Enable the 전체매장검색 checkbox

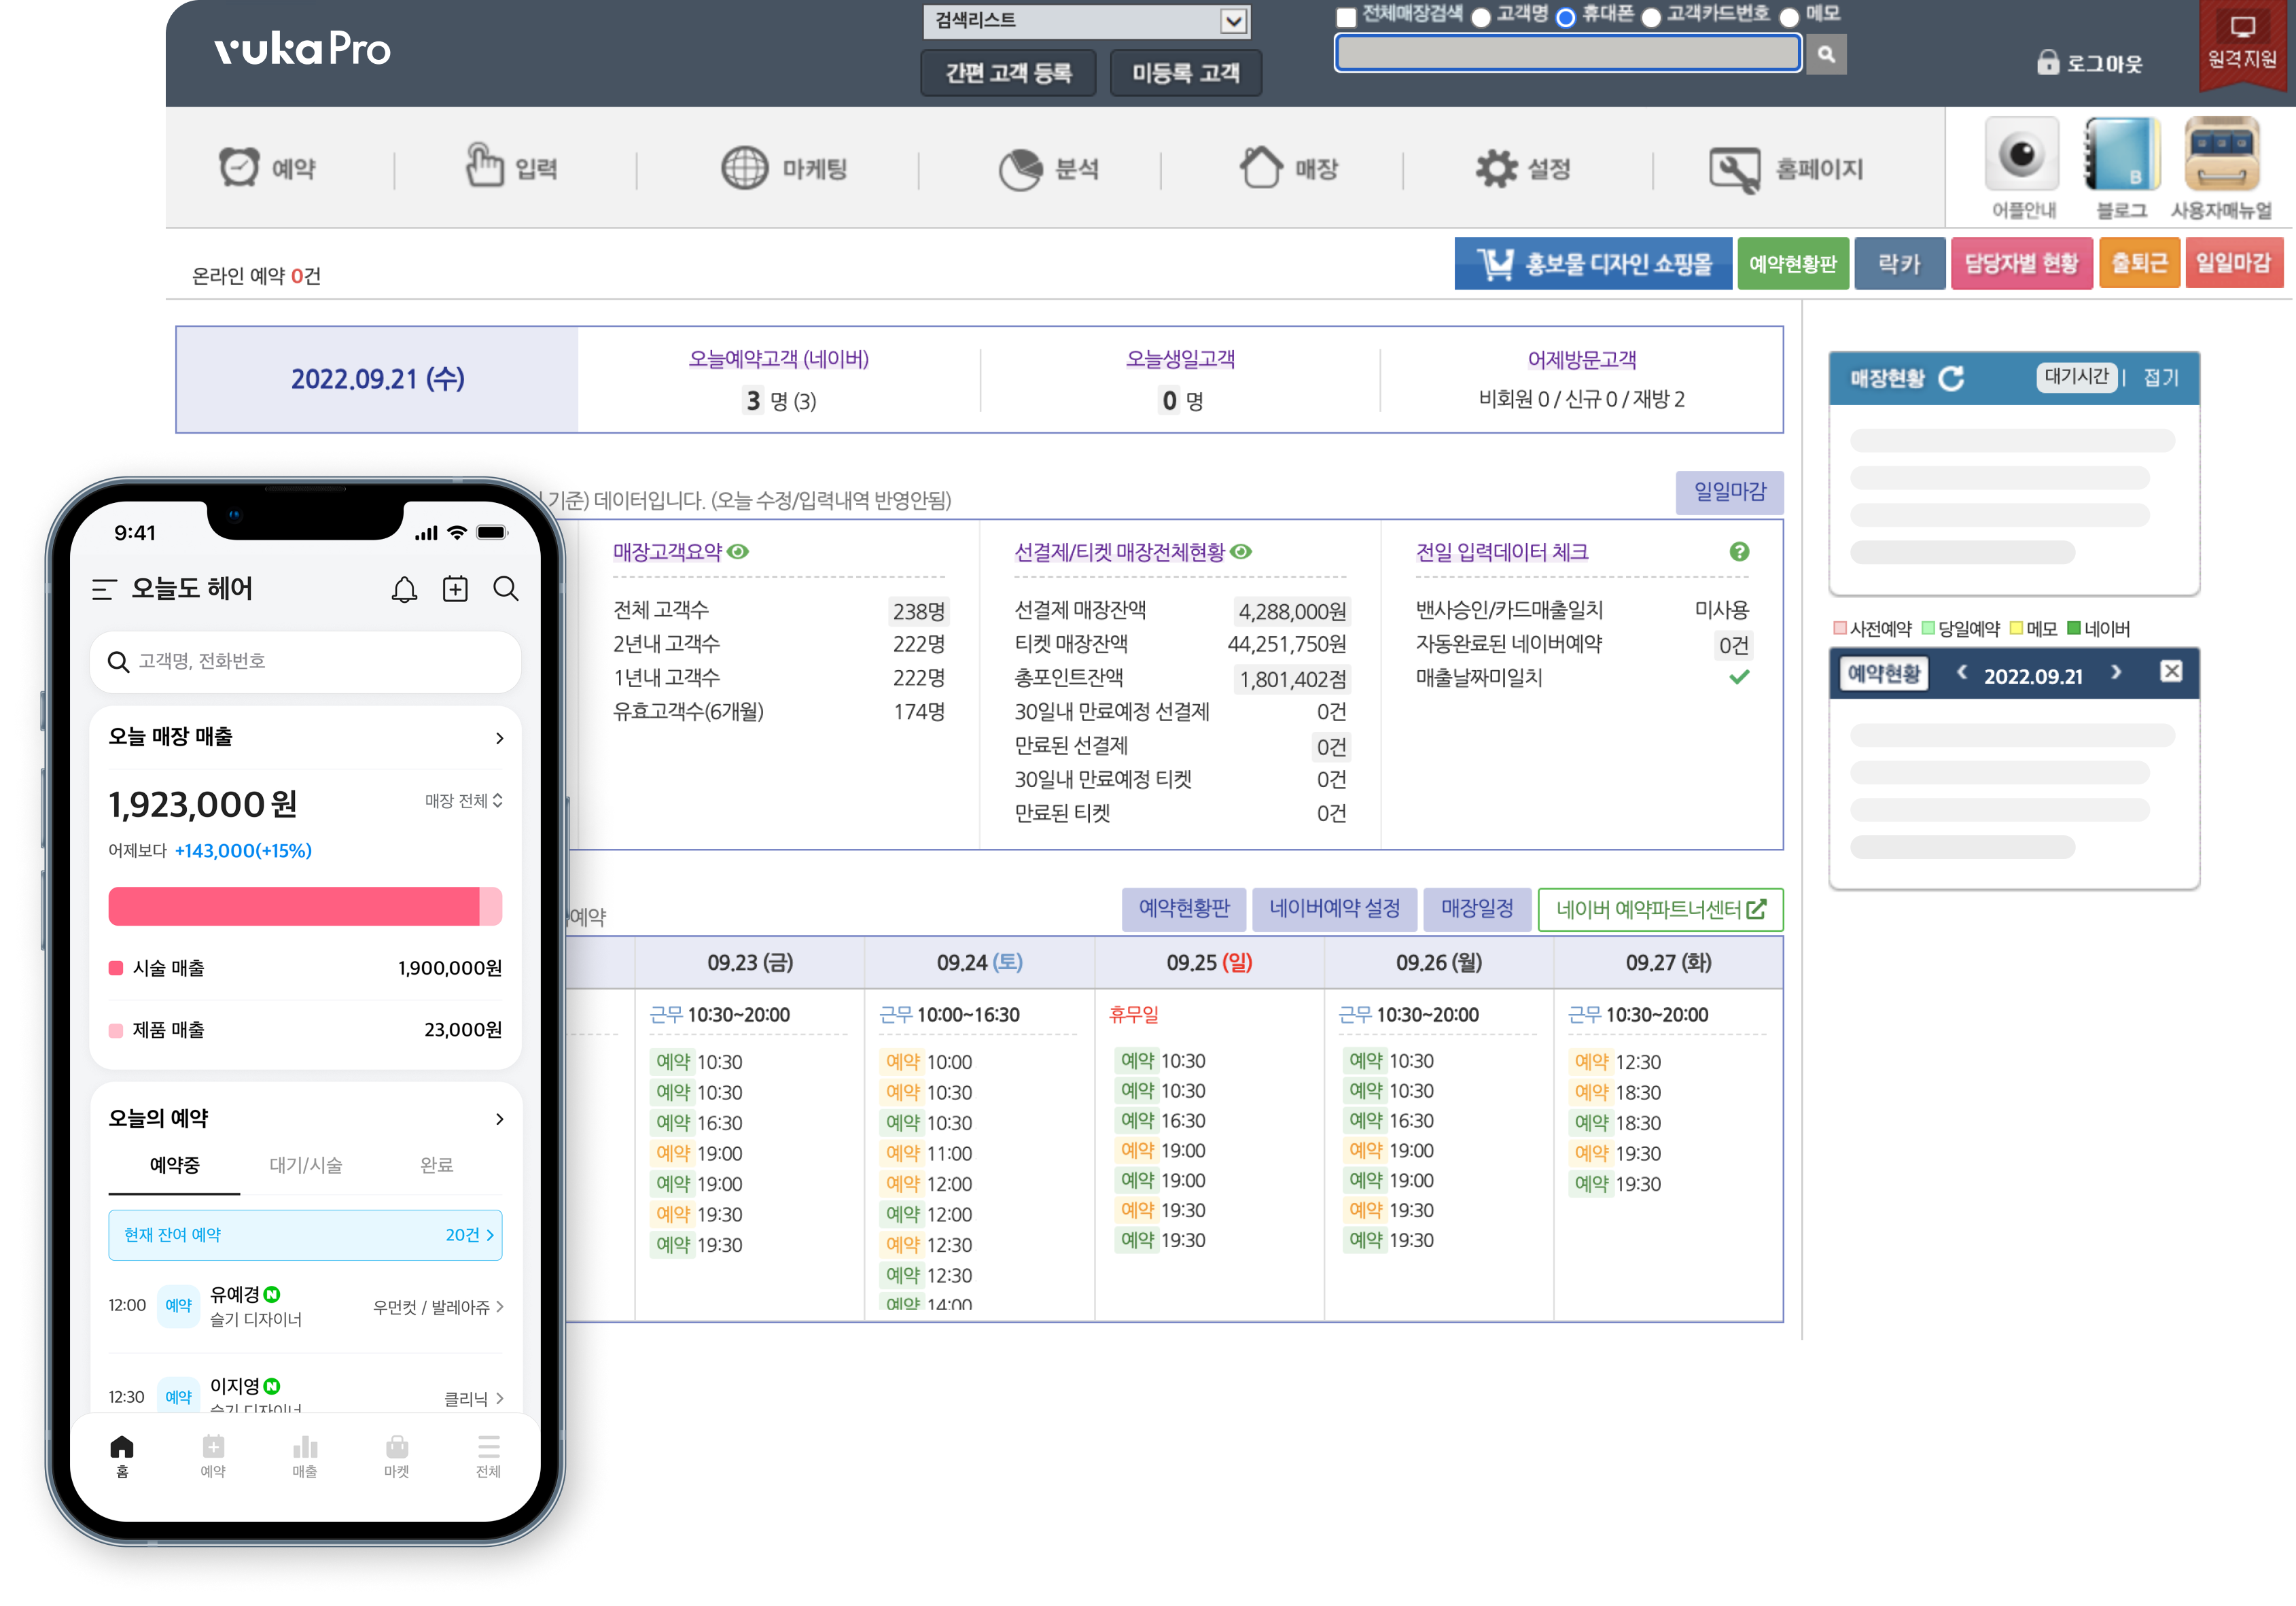click(1346, 17)
